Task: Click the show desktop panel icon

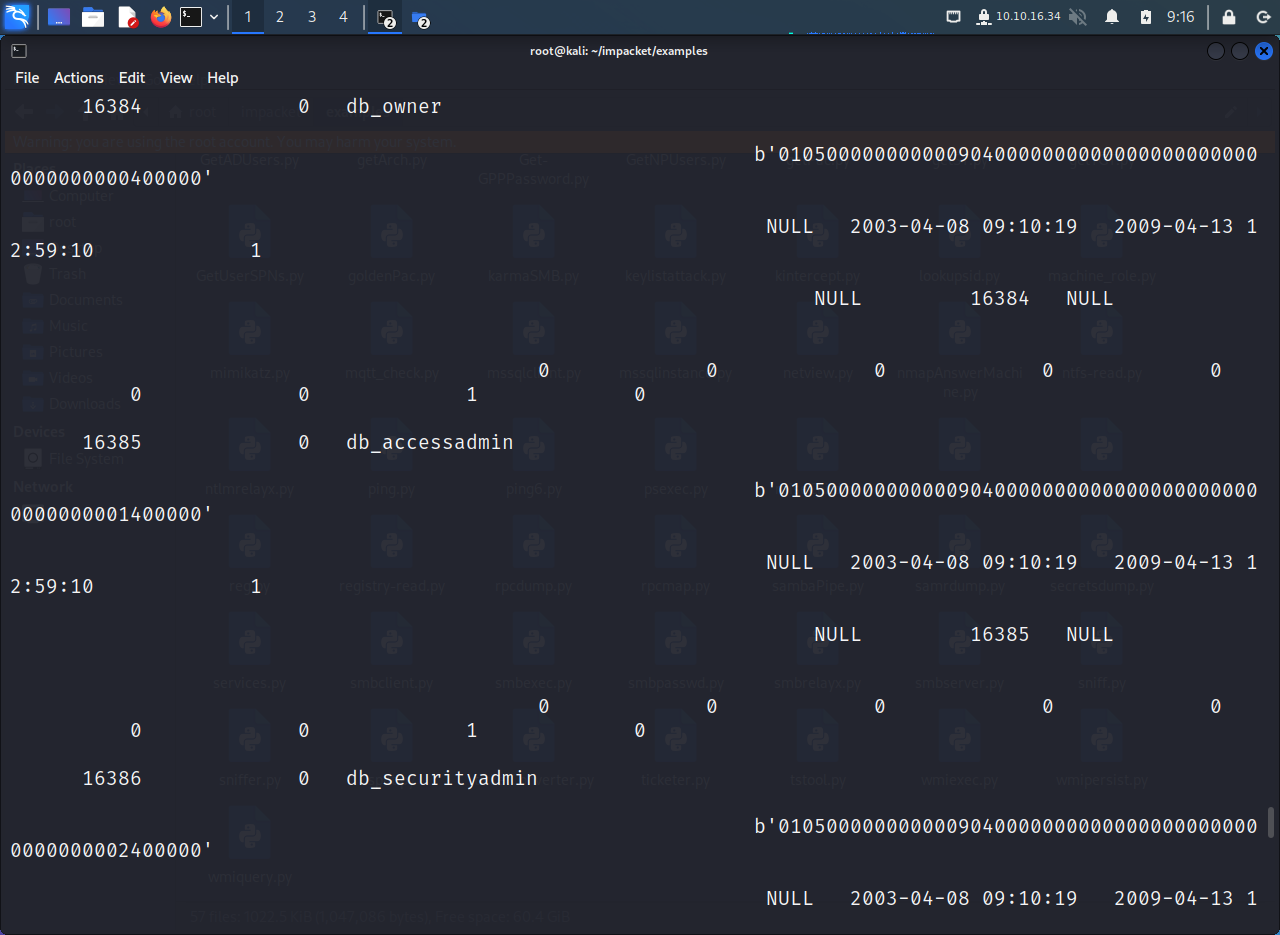Action: click(x=59, y=17)
